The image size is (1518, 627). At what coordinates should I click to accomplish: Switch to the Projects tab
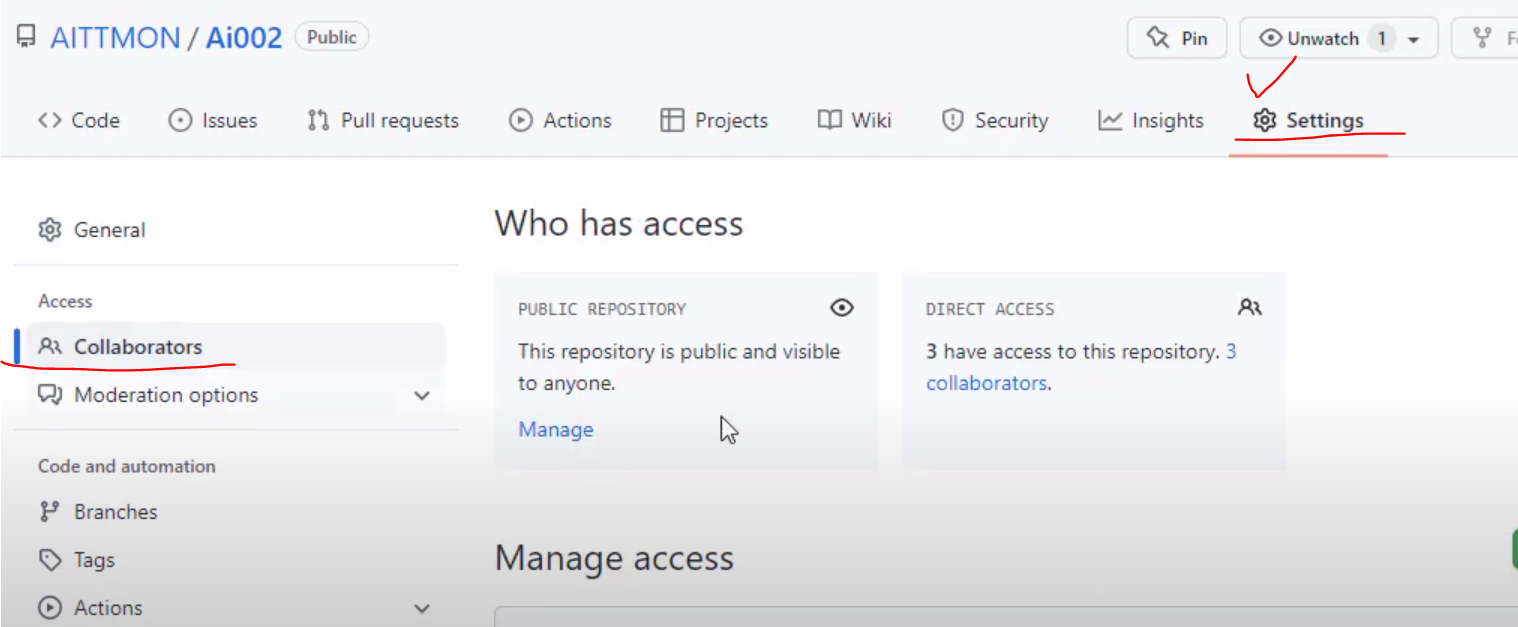[x=714, y=120]
